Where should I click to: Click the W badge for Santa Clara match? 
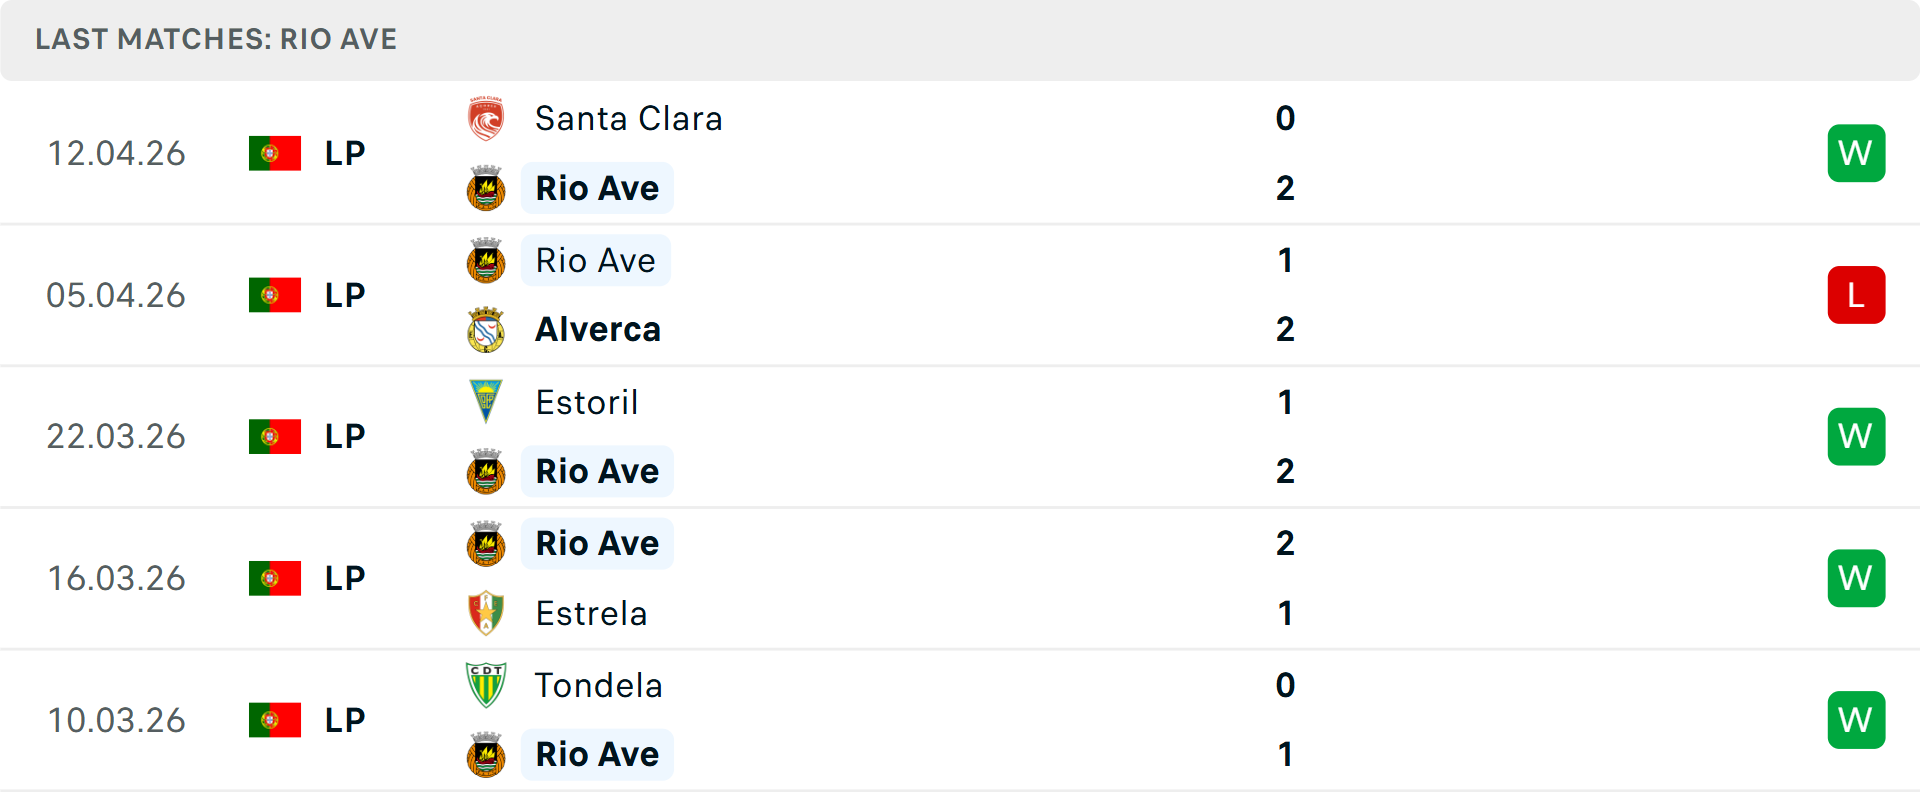1856,153
